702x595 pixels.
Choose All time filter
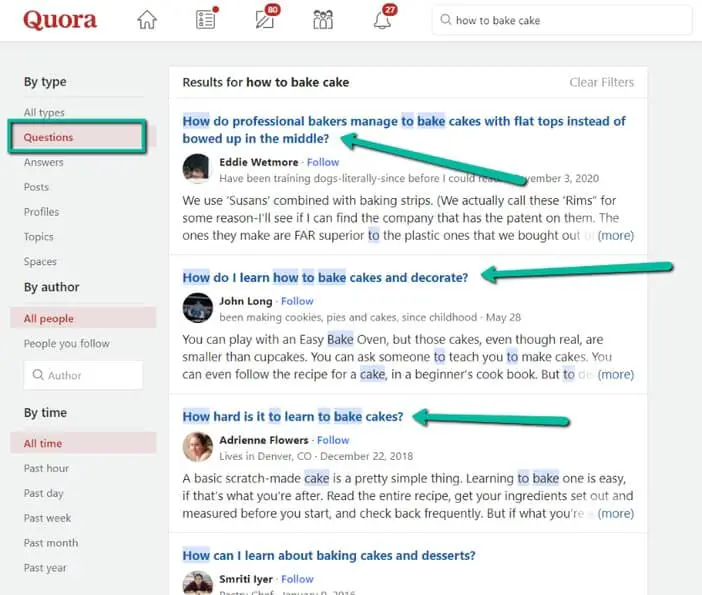click(x=83, y=443)
